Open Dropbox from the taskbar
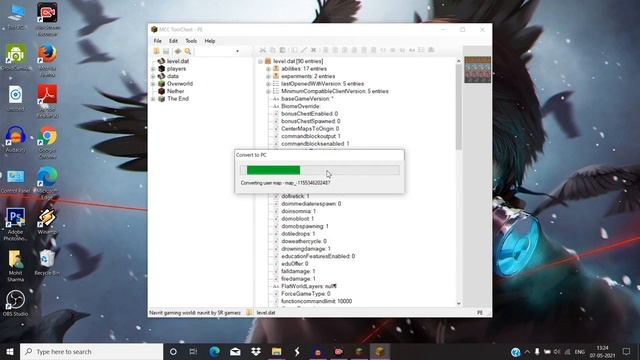This screenshot has width=640, height=360. coord(256,352)
